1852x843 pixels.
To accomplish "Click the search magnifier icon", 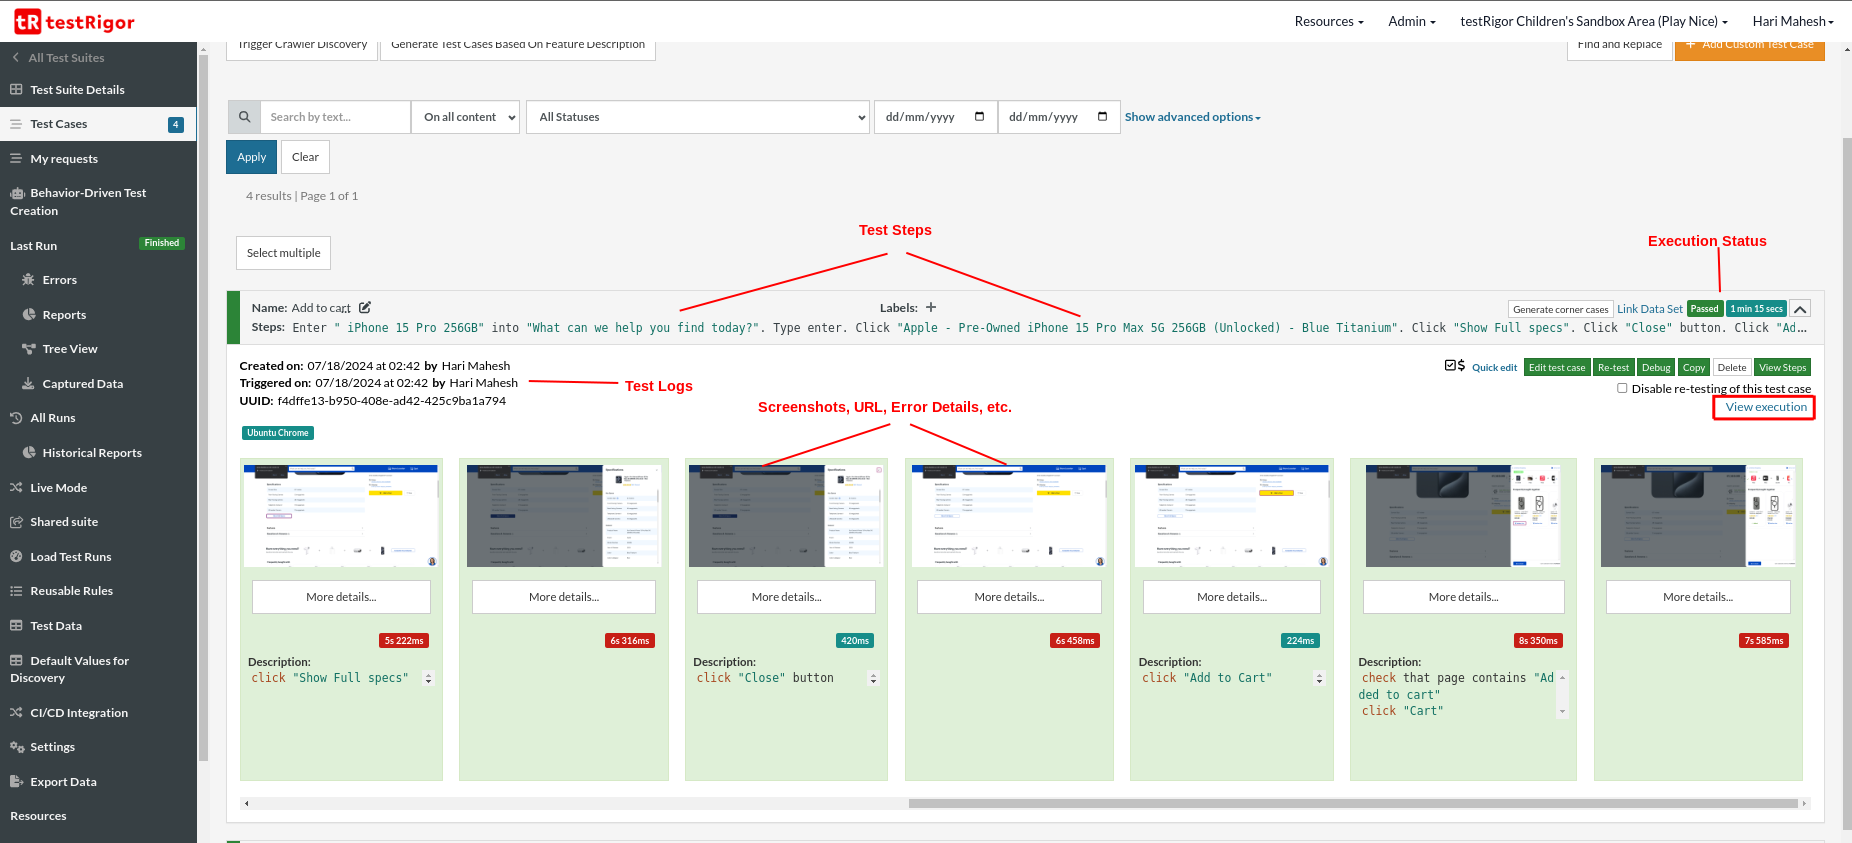I will coord(244,117).
